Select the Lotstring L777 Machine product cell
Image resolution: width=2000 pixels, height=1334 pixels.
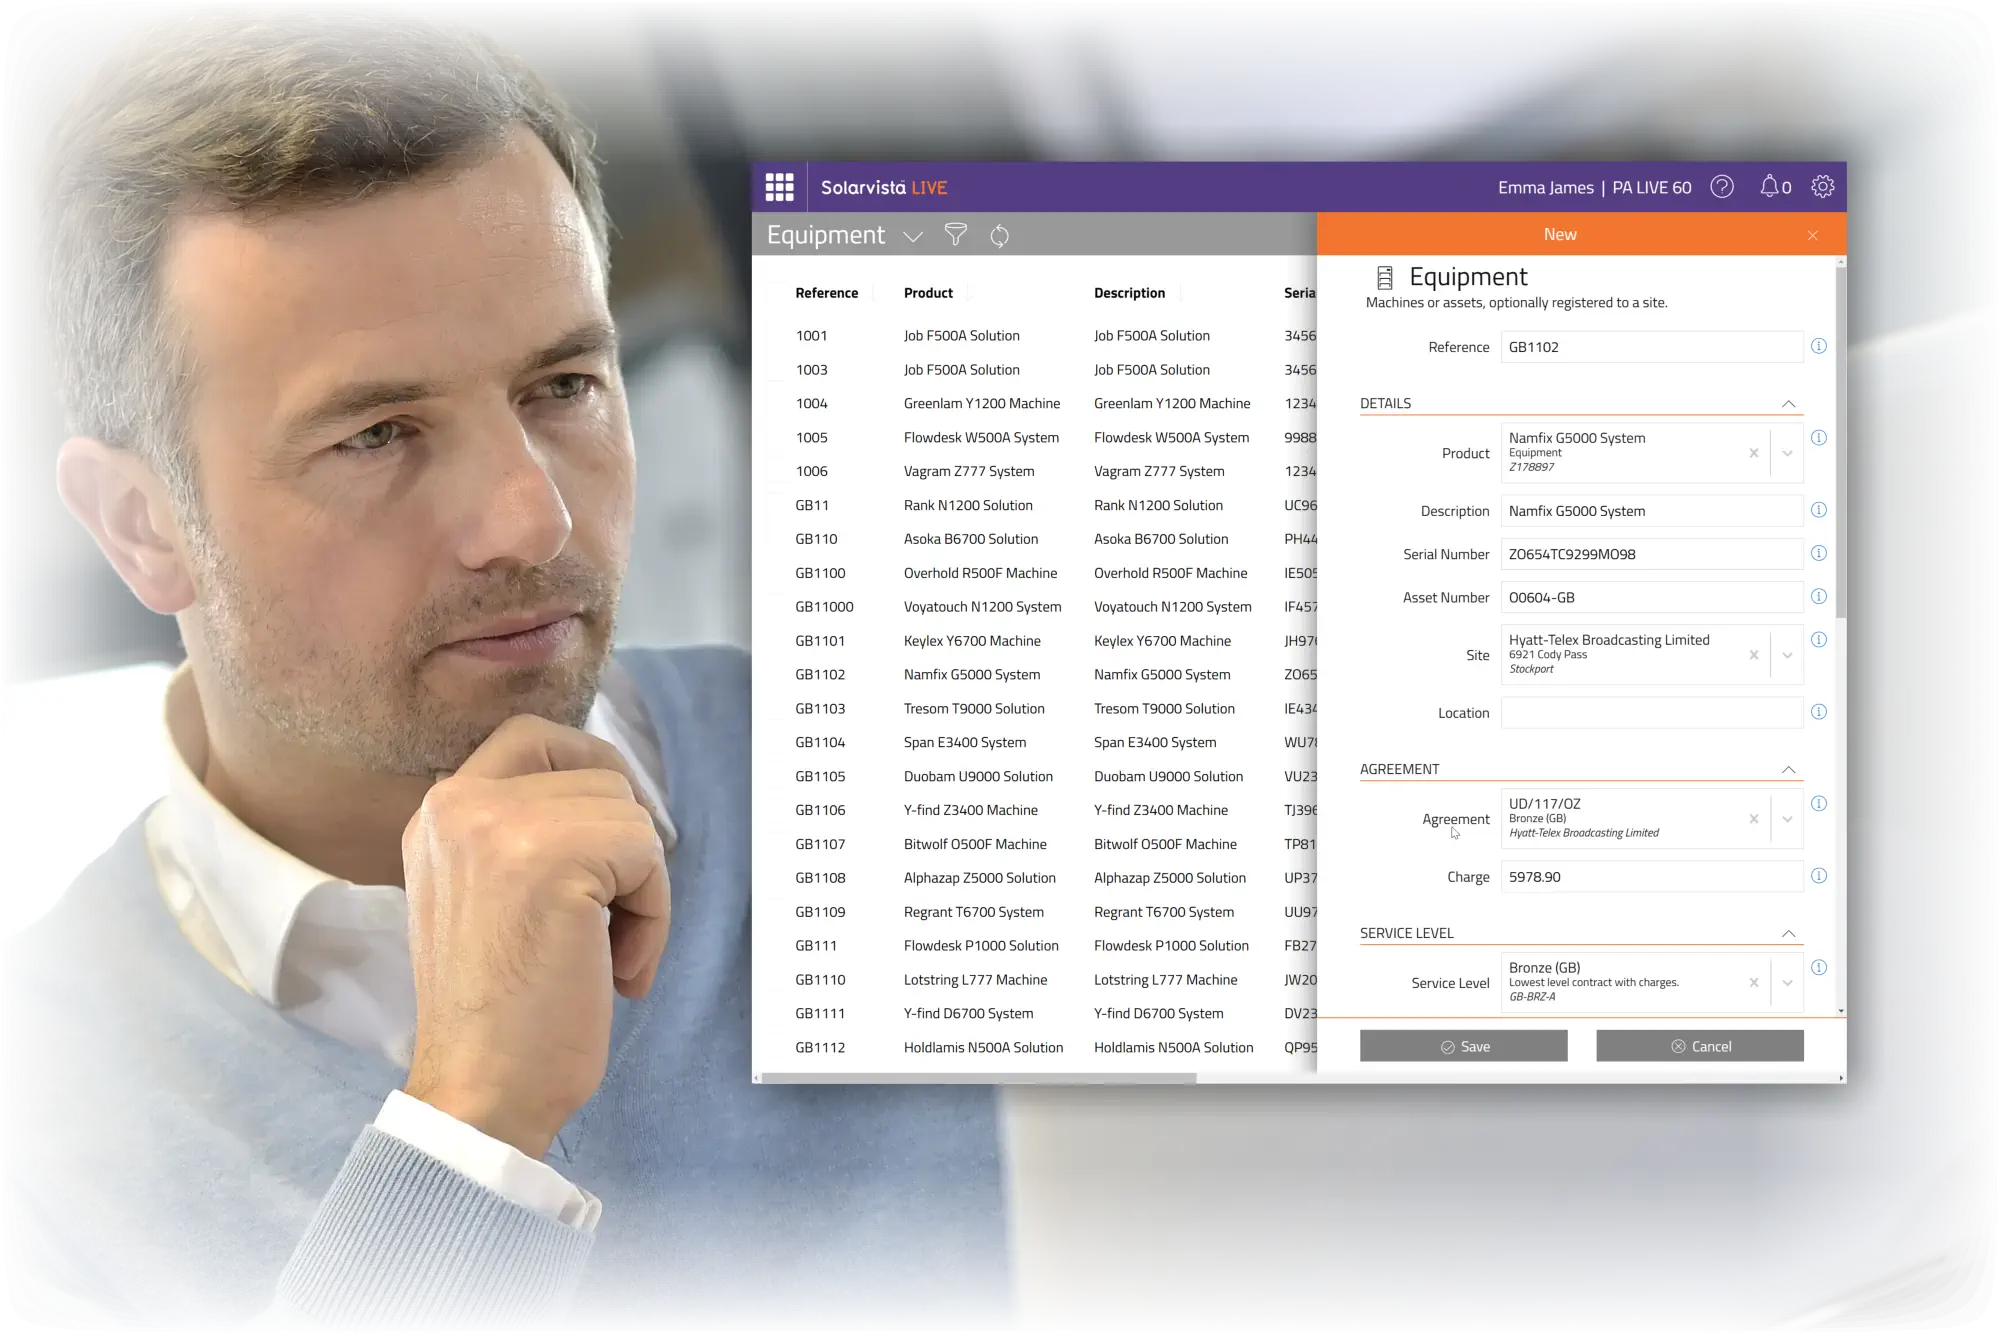(976, 980)
